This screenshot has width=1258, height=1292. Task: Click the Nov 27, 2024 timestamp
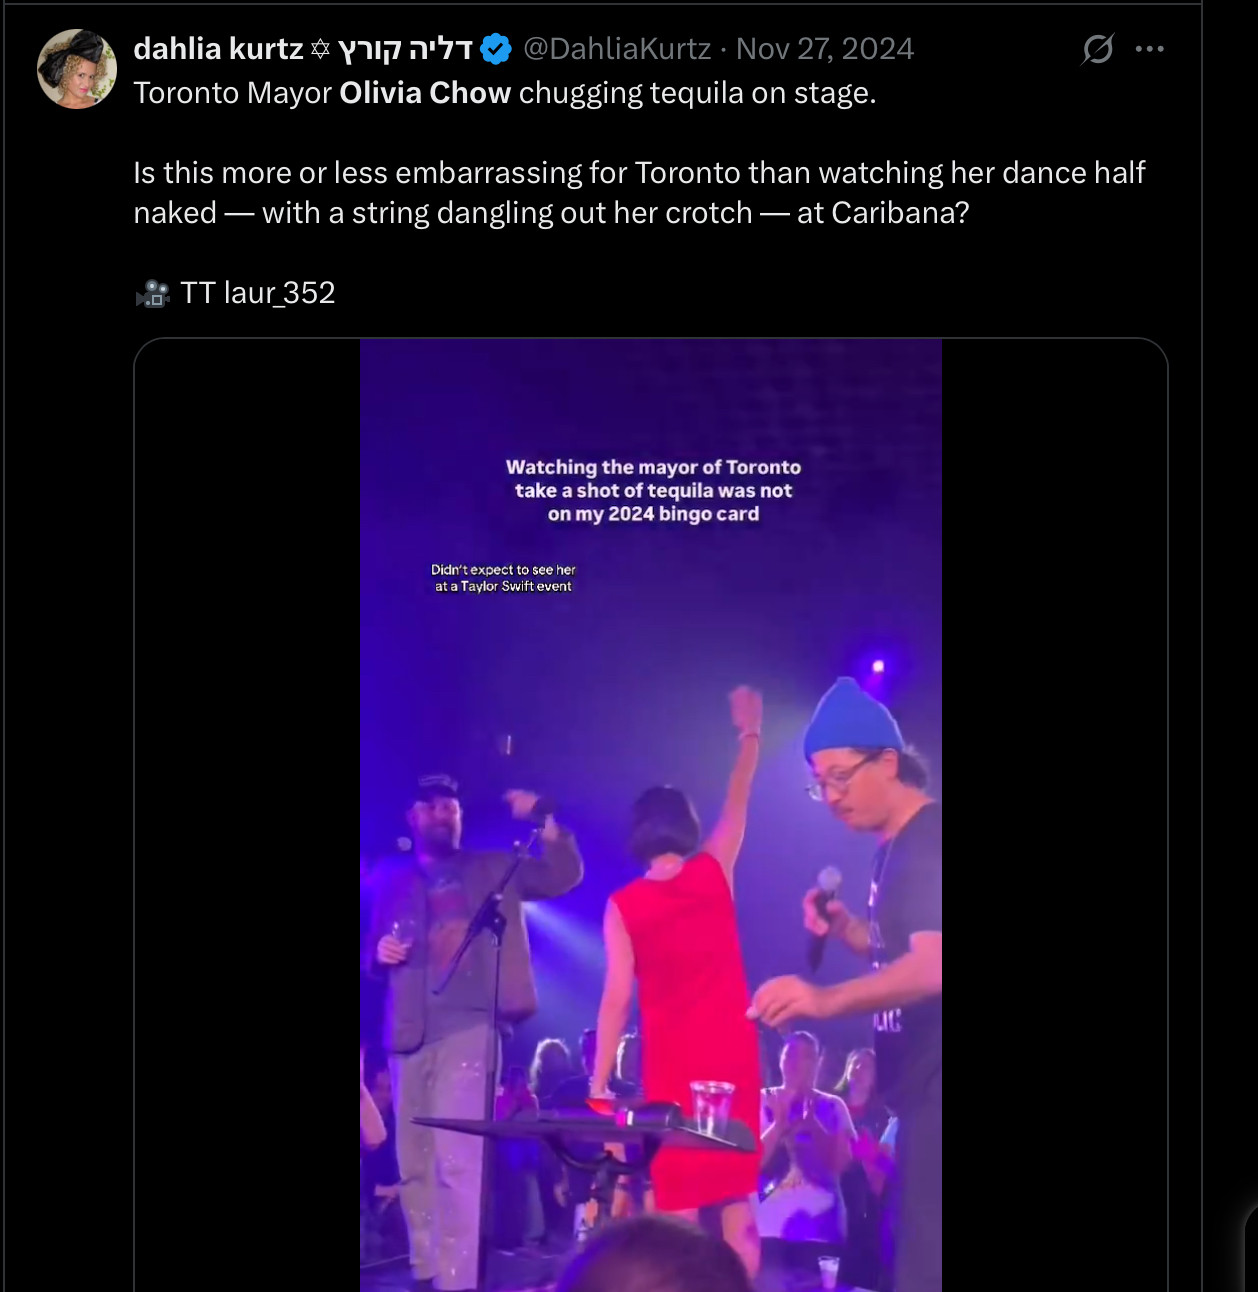click(x=825, y=49)
